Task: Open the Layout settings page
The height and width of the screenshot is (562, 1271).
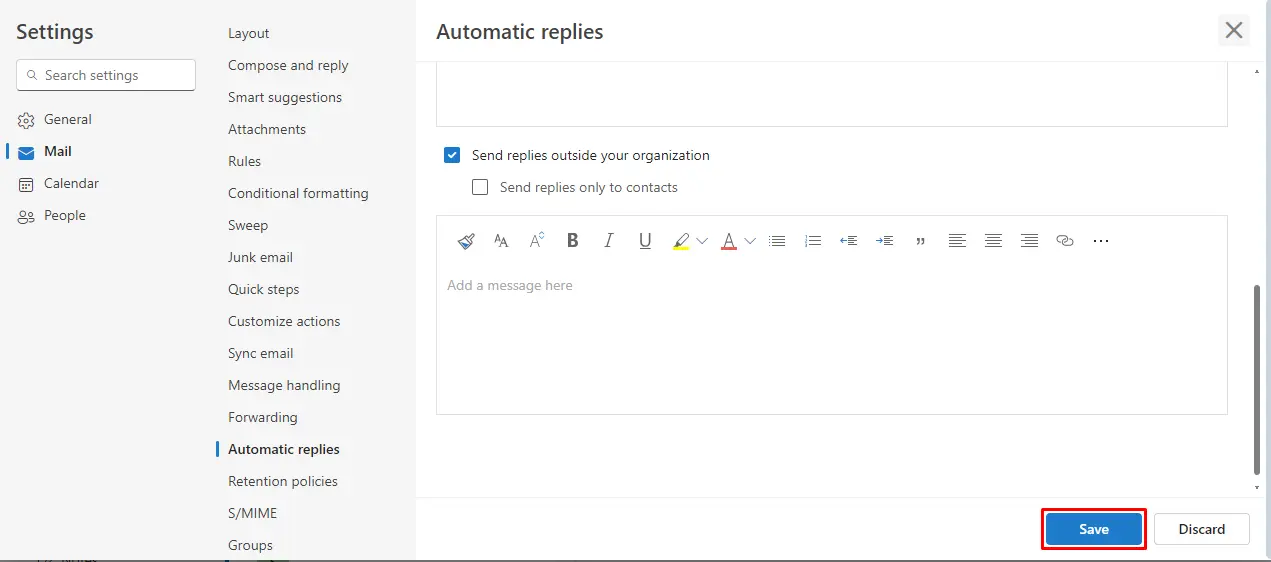Action: point(249,33)
